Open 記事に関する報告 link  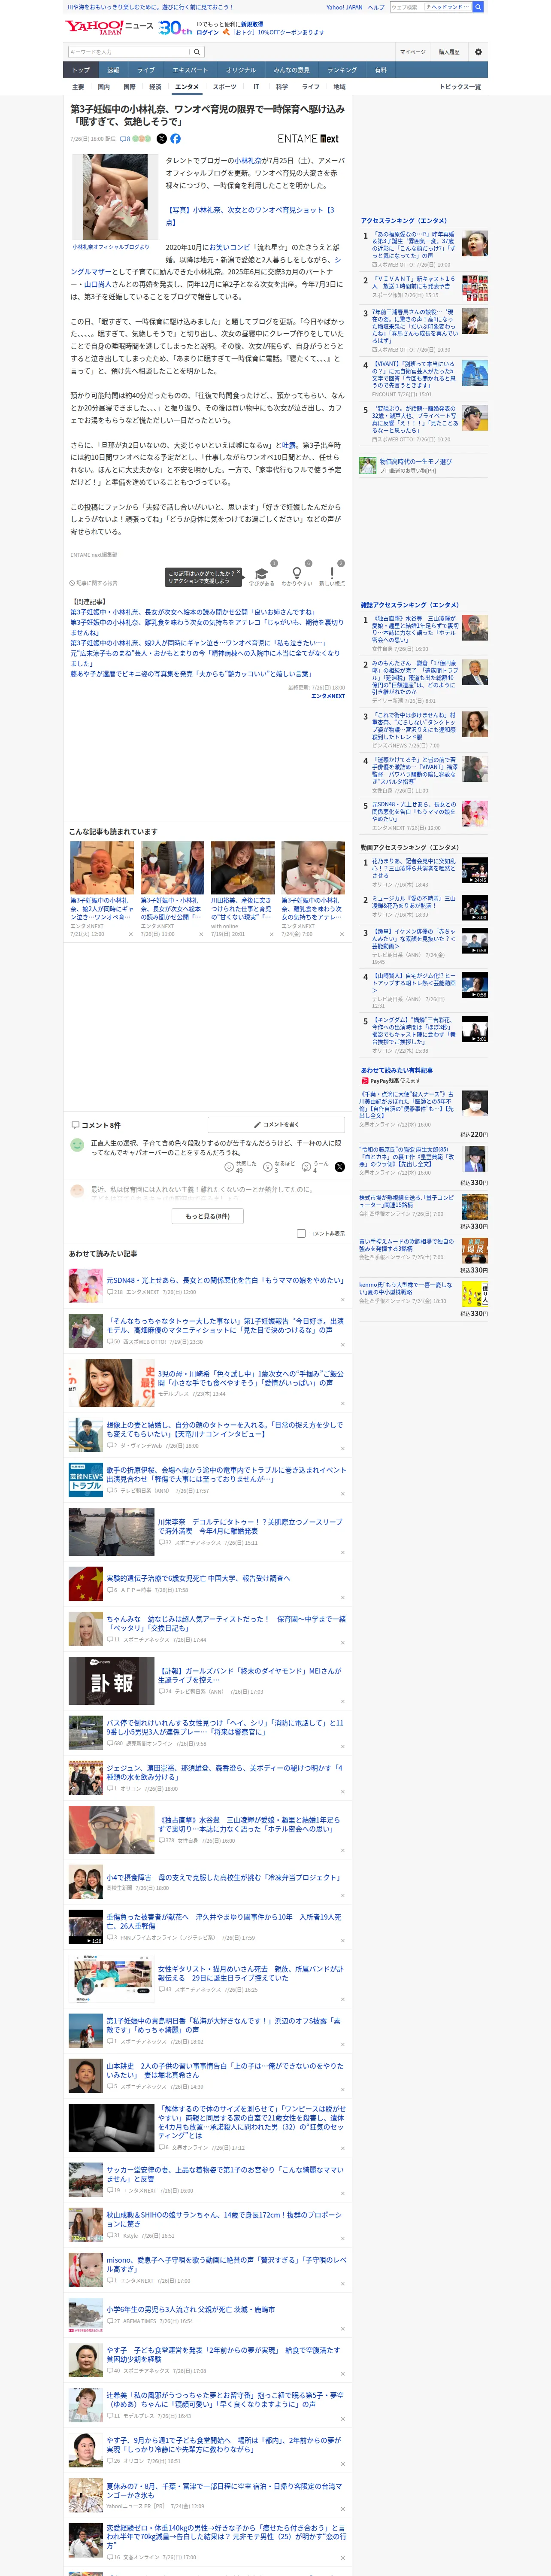(94, 583)
